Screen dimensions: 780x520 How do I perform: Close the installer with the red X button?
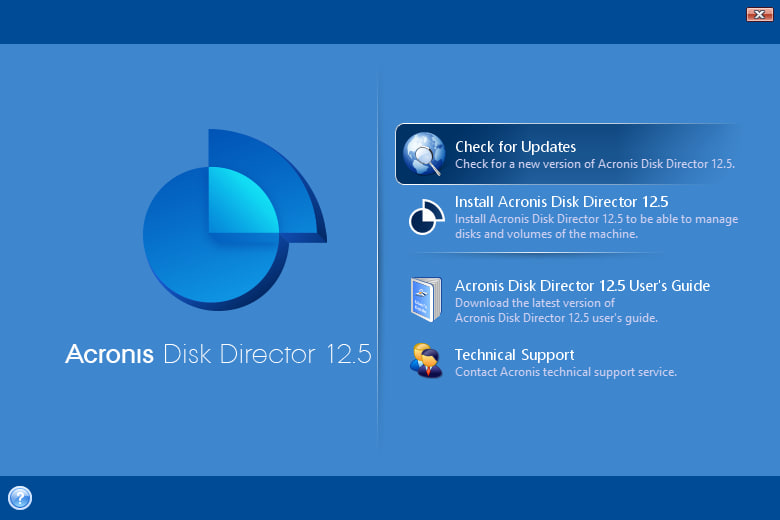760,14
